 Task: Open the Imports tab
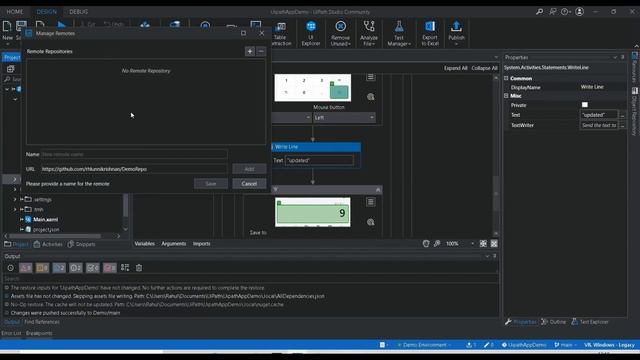[x=201, y=244]
